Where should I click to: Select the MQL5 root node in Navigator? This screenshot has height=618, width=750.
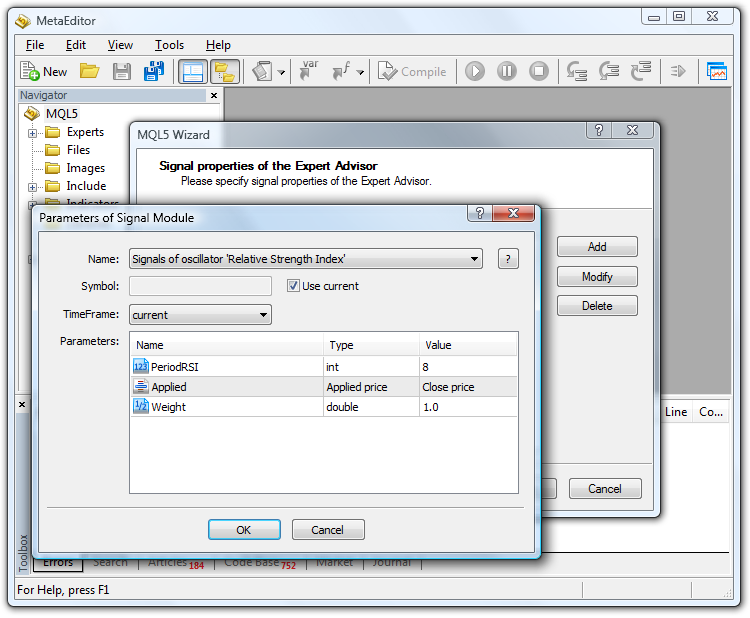tap(62, 114)
